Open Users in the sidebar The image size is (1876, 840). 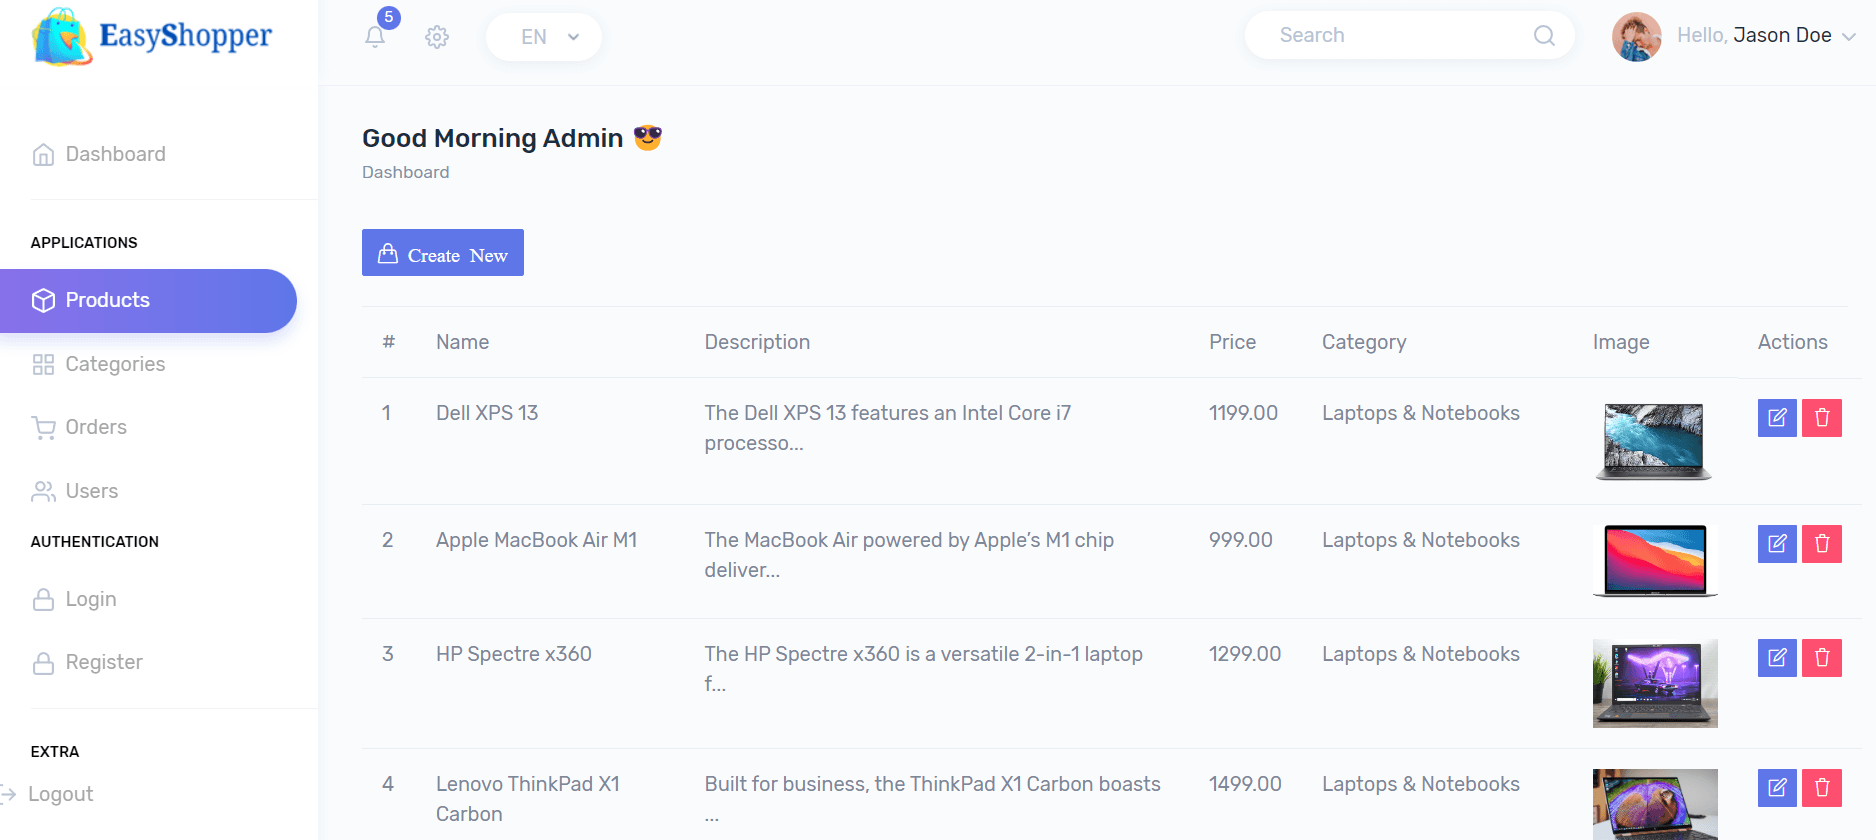[x=75, y=491]
